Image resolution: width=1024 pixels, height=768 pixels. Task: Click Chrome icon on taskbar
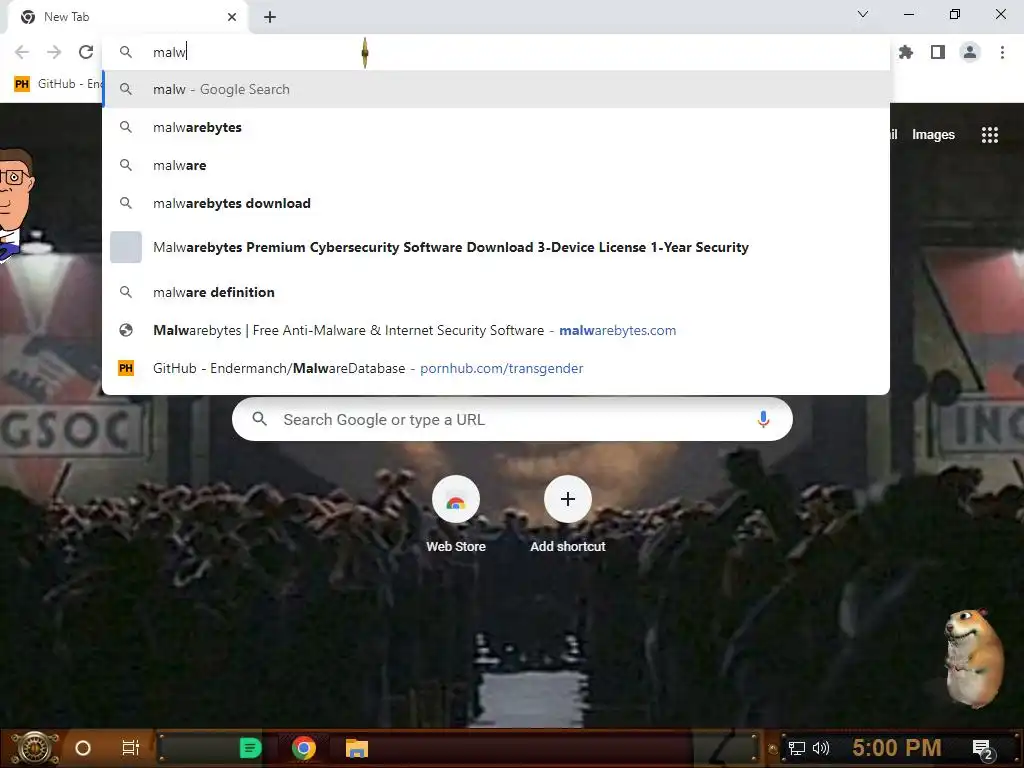pos(304,748)
